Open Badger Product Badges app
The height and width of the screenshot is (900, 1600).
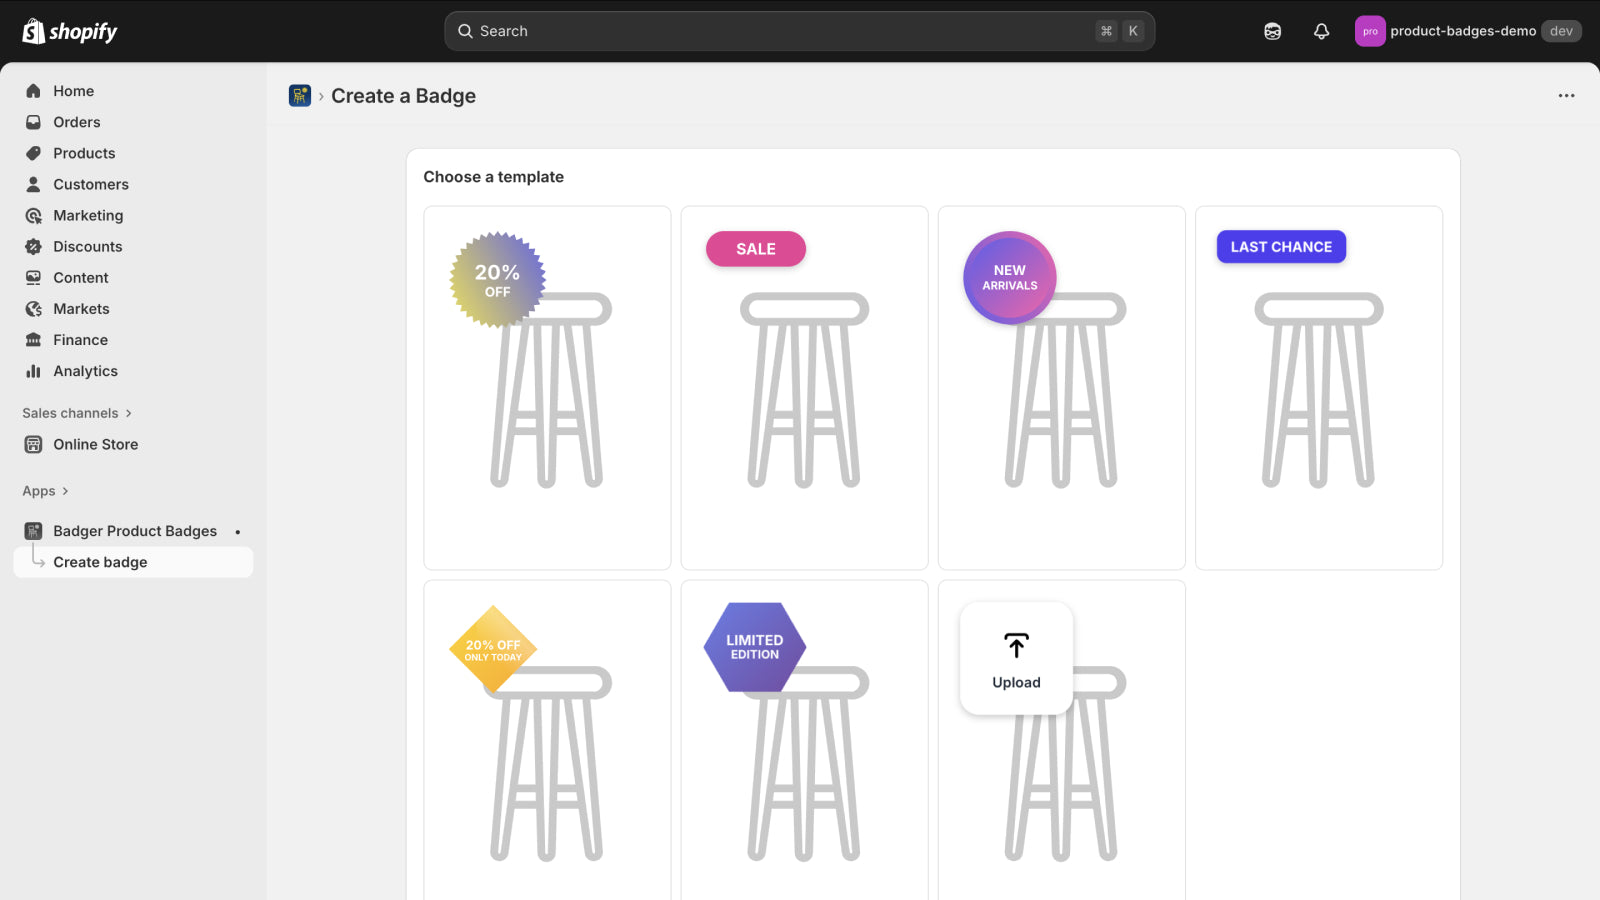tap(134, 531)
